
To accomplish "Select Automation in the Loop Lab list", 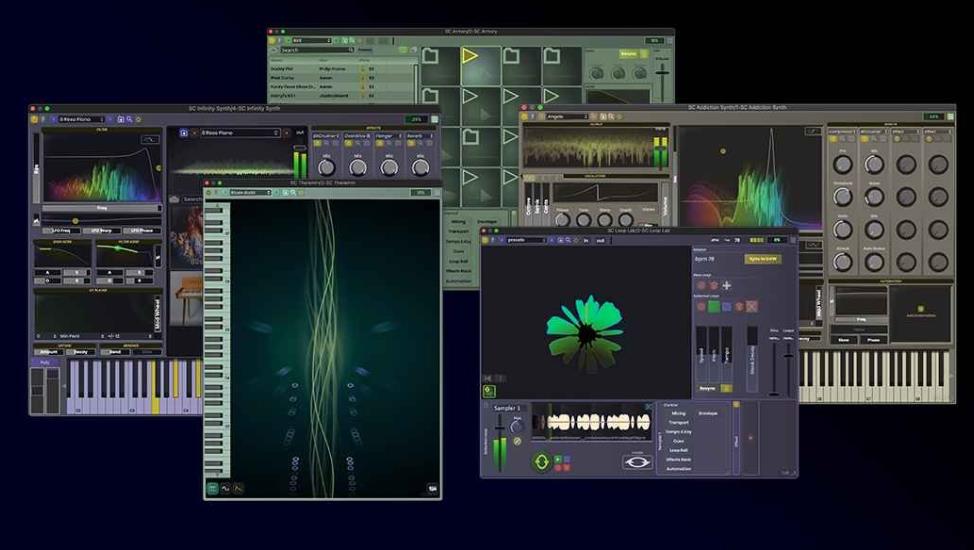I will point(679,468).
